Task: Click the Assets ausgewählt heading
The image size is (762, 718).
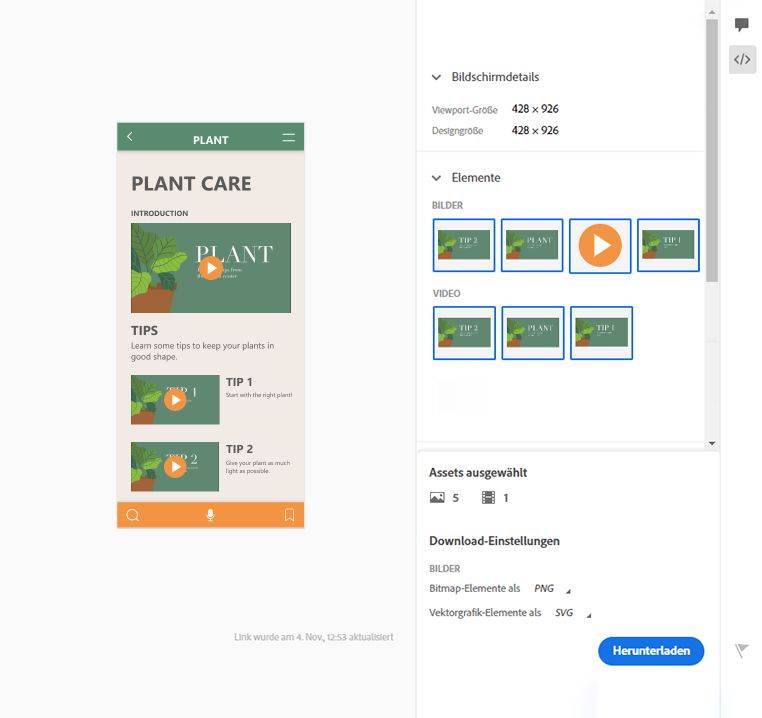Action: pos(478,473)
